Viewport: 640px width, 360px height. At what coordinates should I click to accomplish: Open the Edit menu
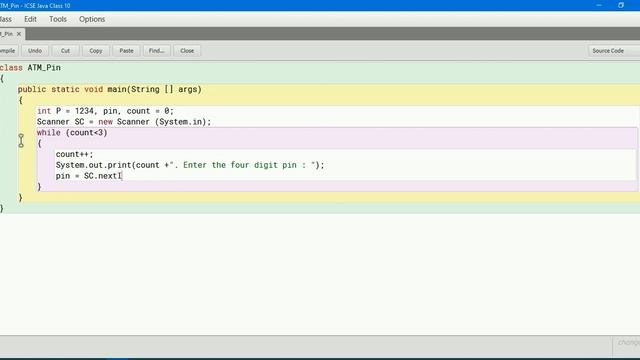point(30,19)
